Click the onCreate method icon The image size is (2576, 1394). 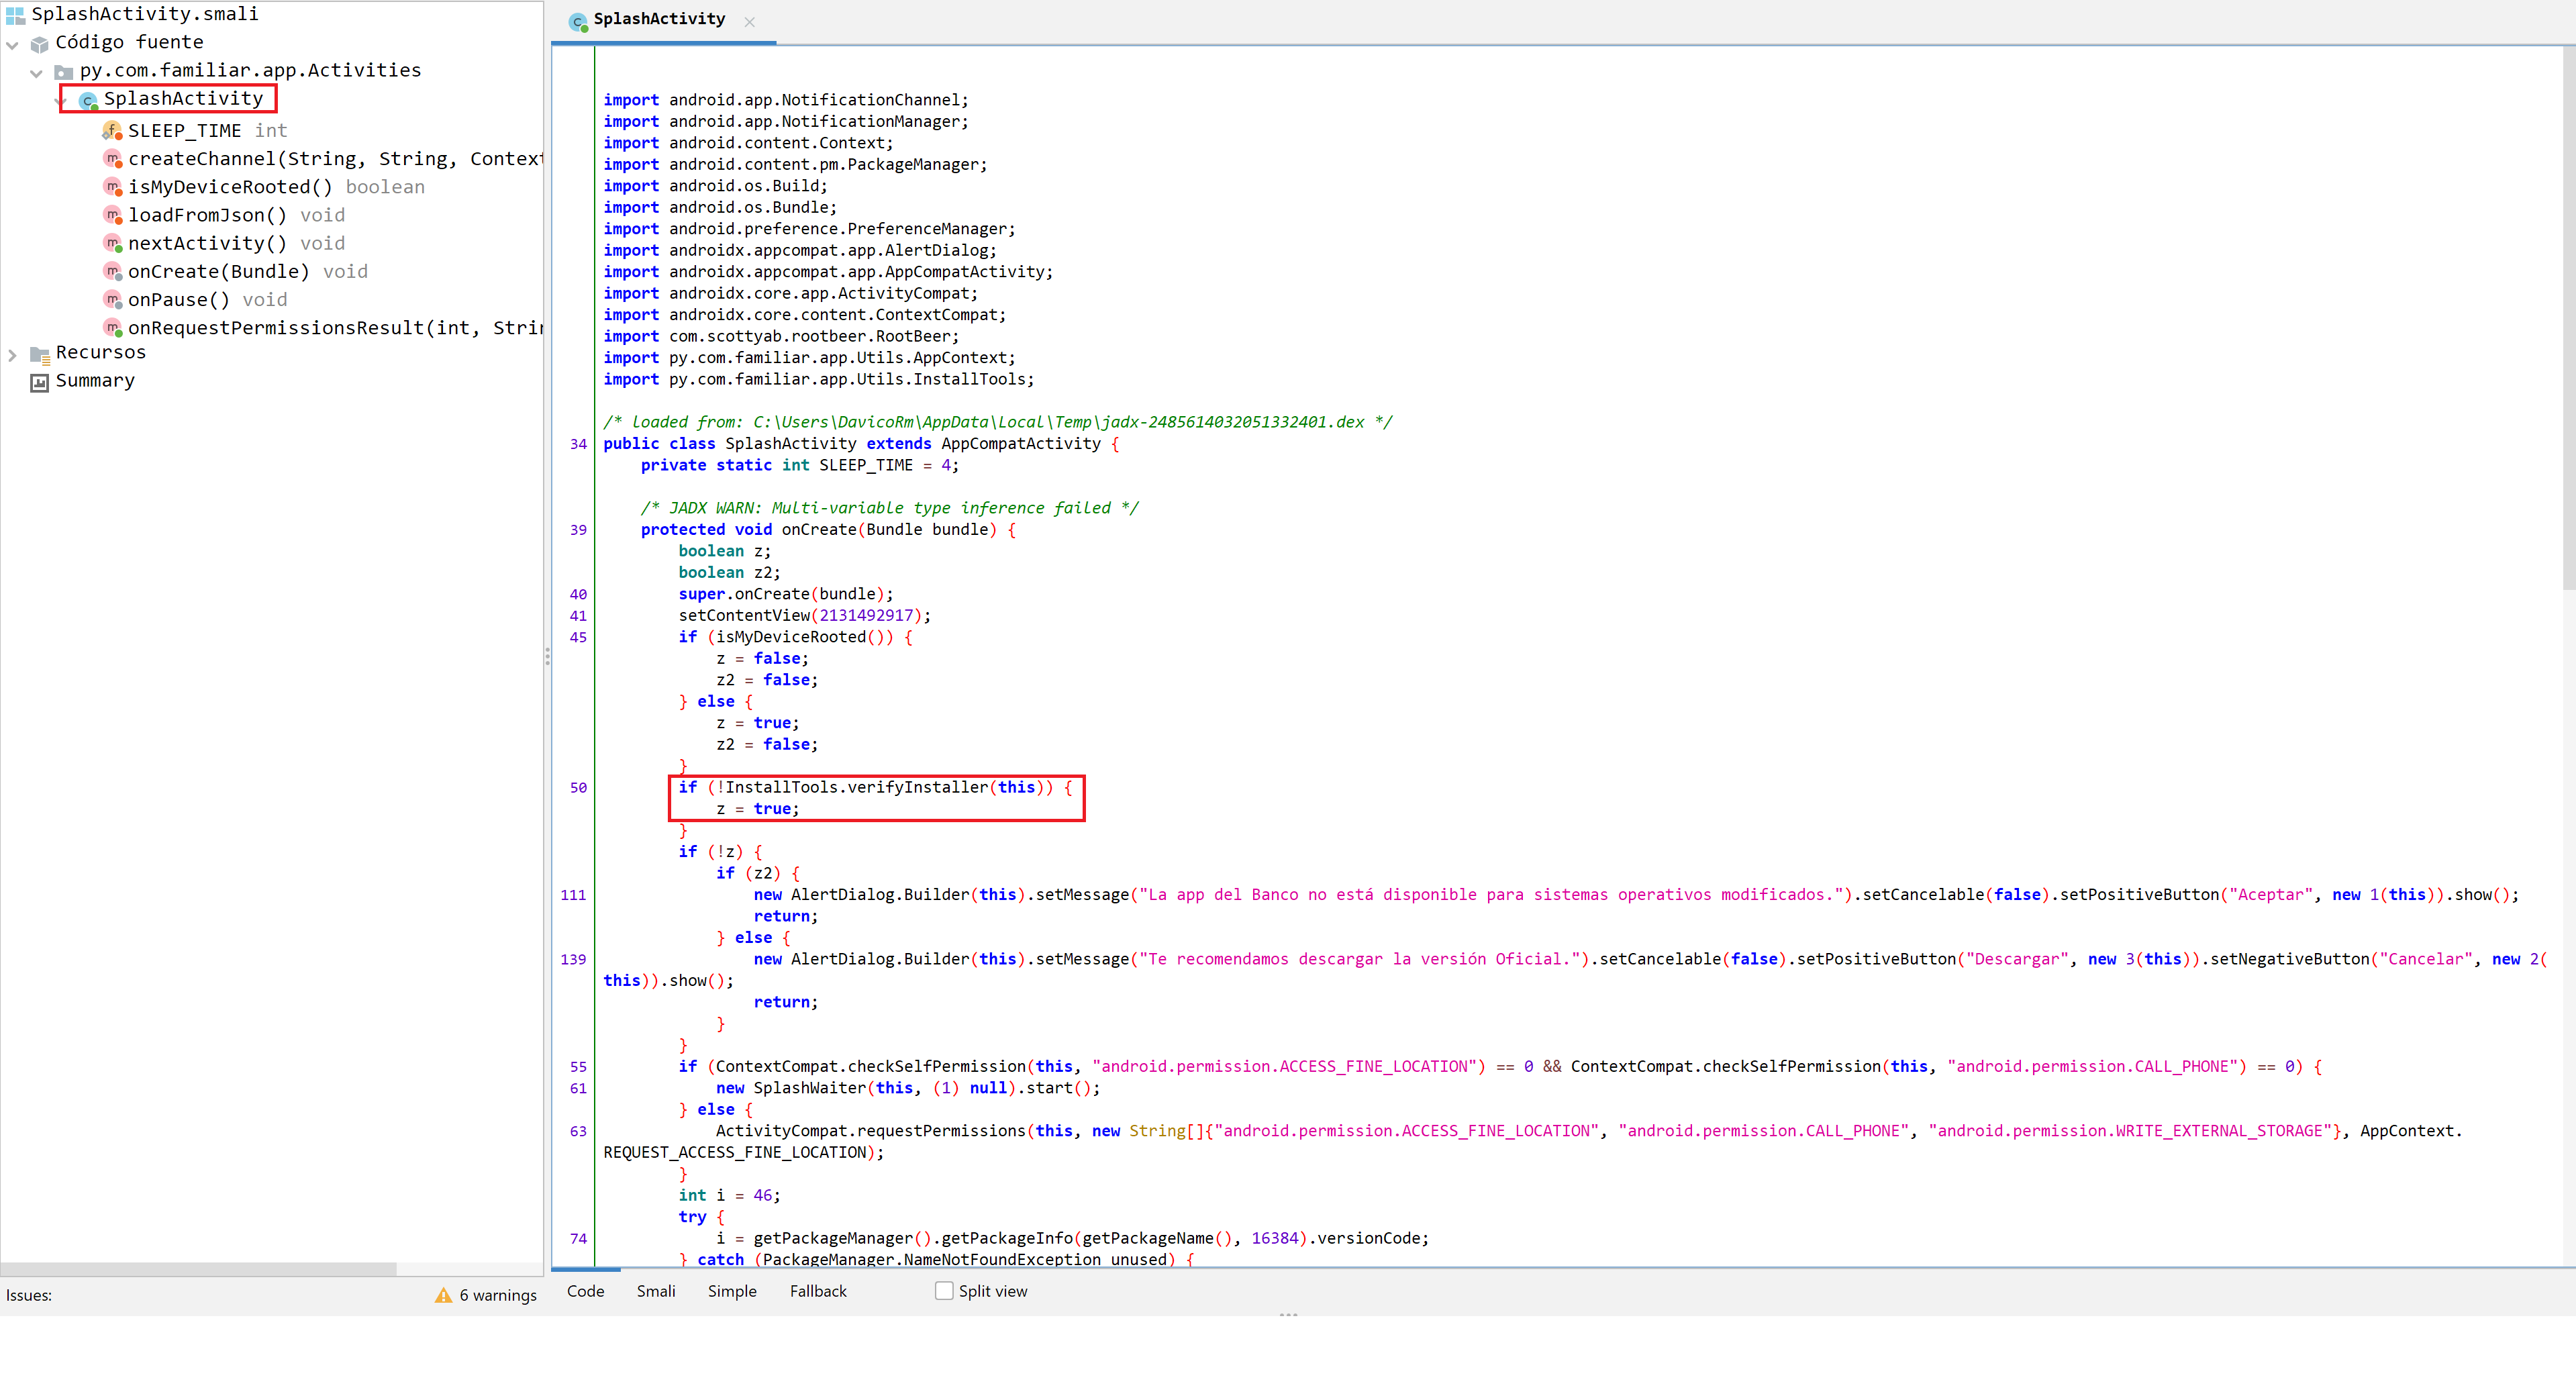point(112,271)
